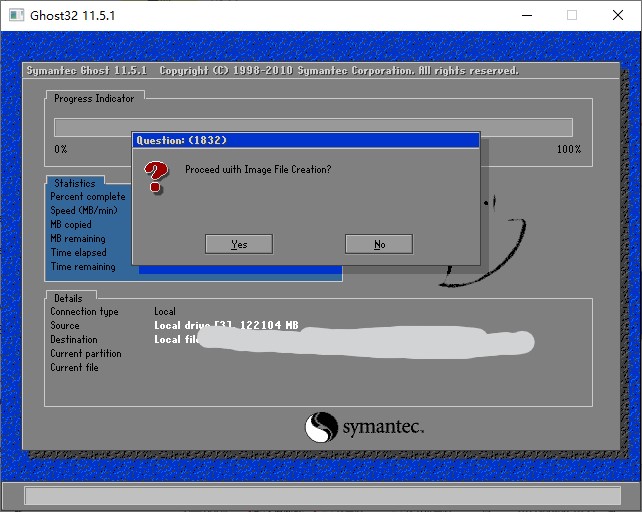Select the 'Time elapsed' statistics label

click(x=79, y=252)
